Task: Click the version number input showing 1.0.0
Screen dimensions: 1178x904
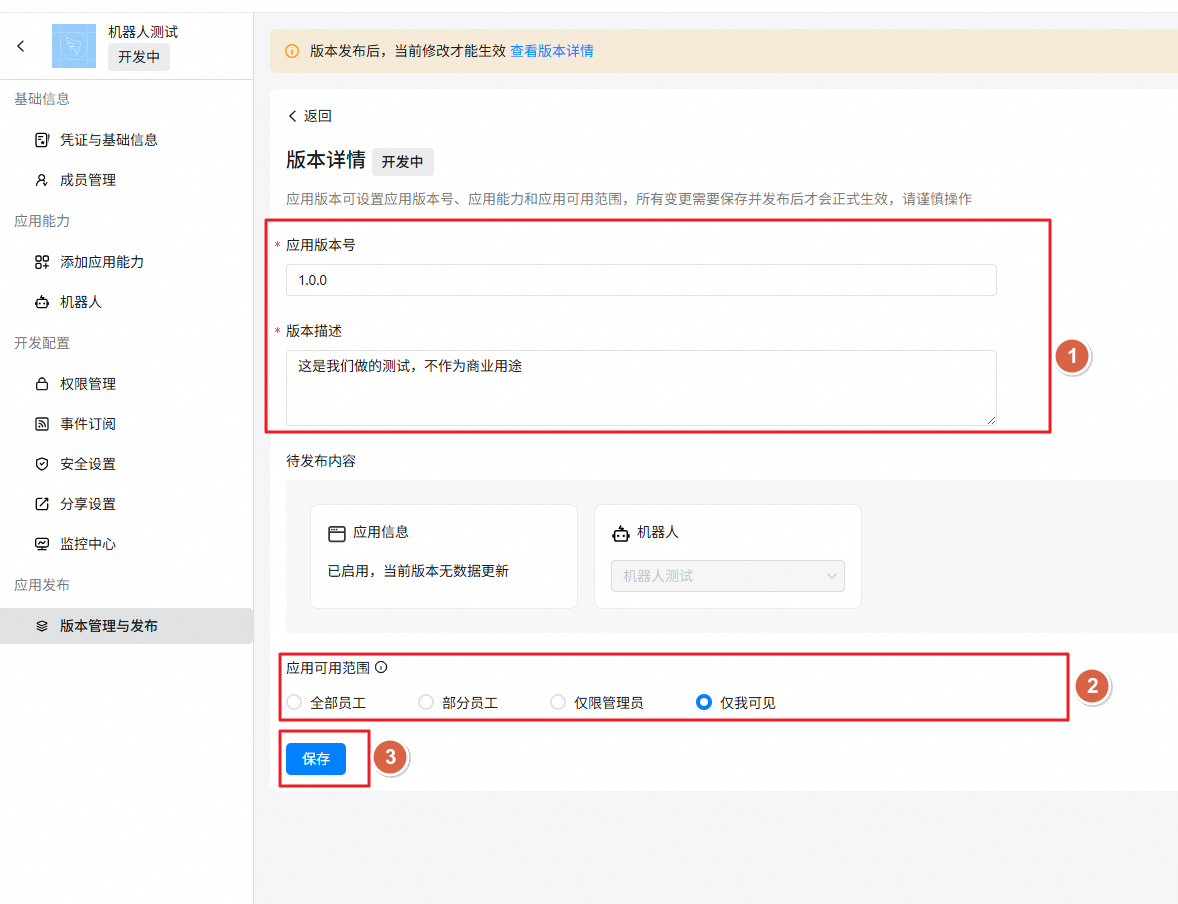Action: click(640, 280)
